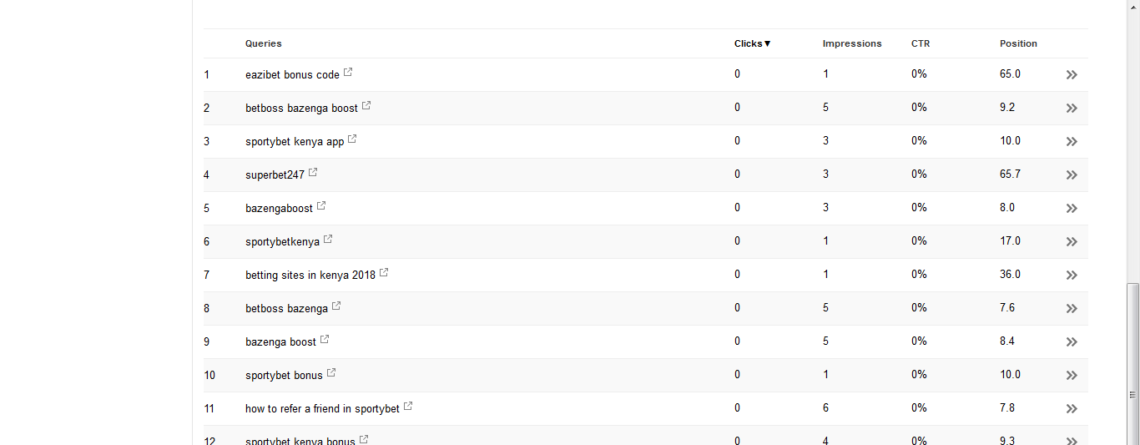Screen dimensions: 1140x445
Task: Open external link icon next to superbet247
Action: pyautogui.click(x=313, y=173)
